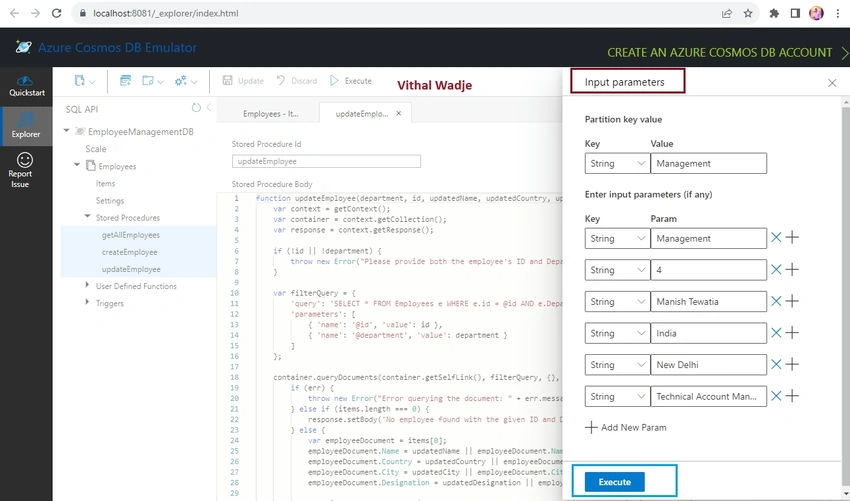Click the New SQL Query toolbar icon
The image size is (850, 501).
[125, 81]
